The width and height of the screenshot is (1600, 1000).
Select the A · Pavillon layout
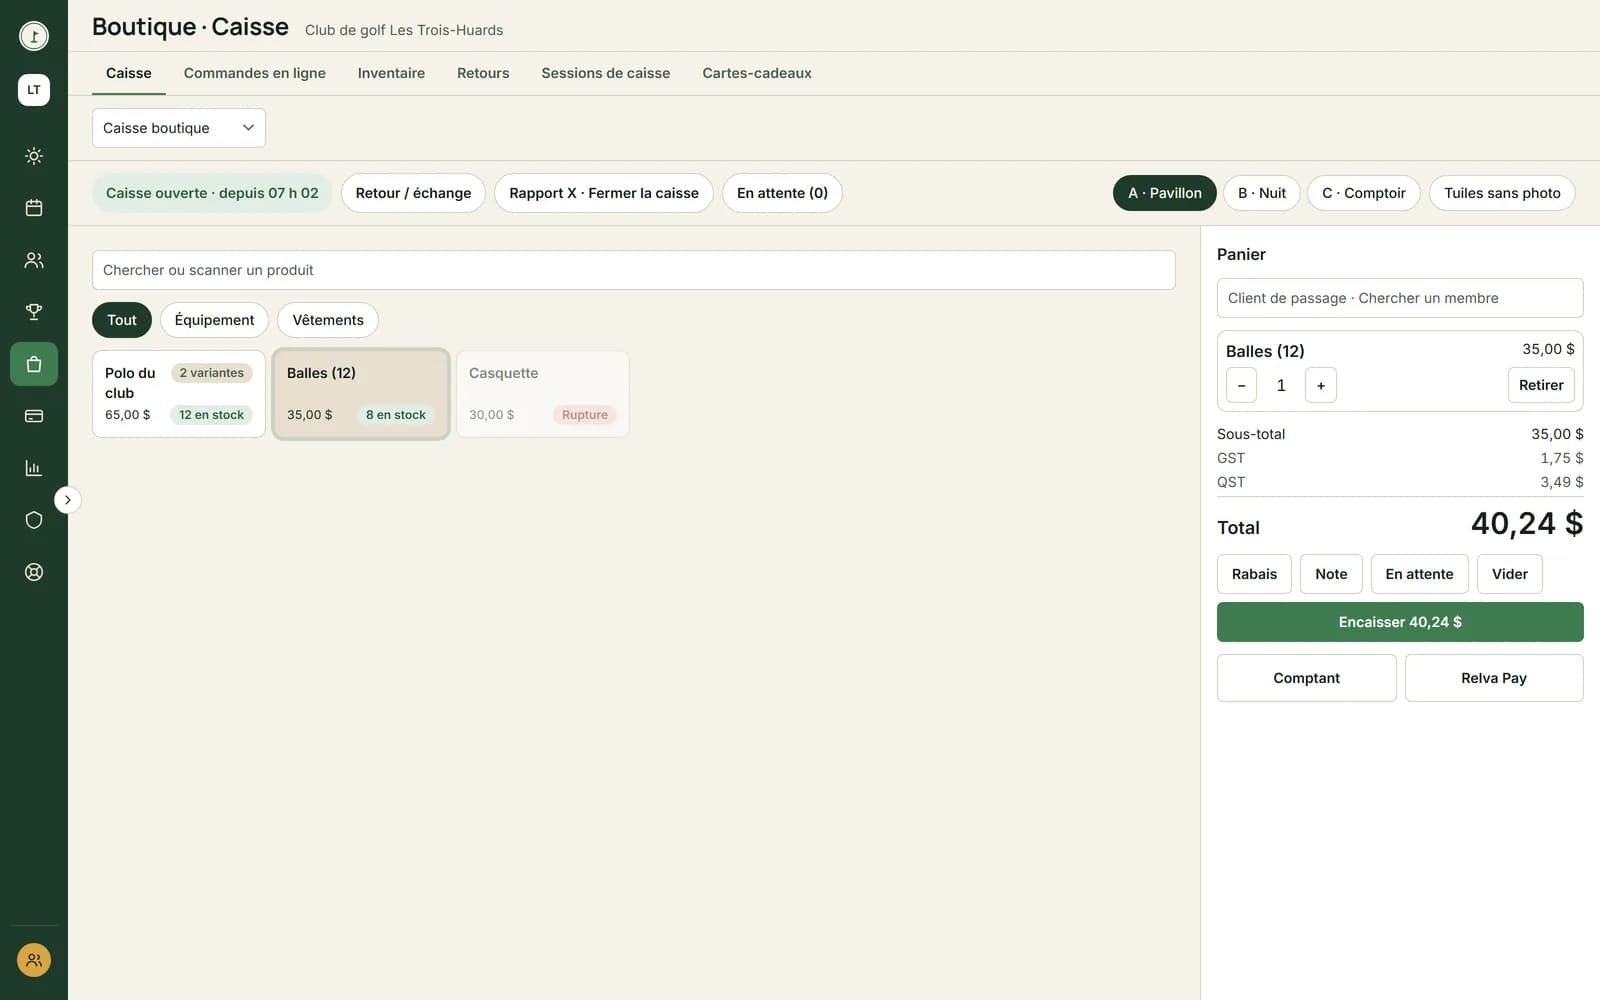point(1165,193)
